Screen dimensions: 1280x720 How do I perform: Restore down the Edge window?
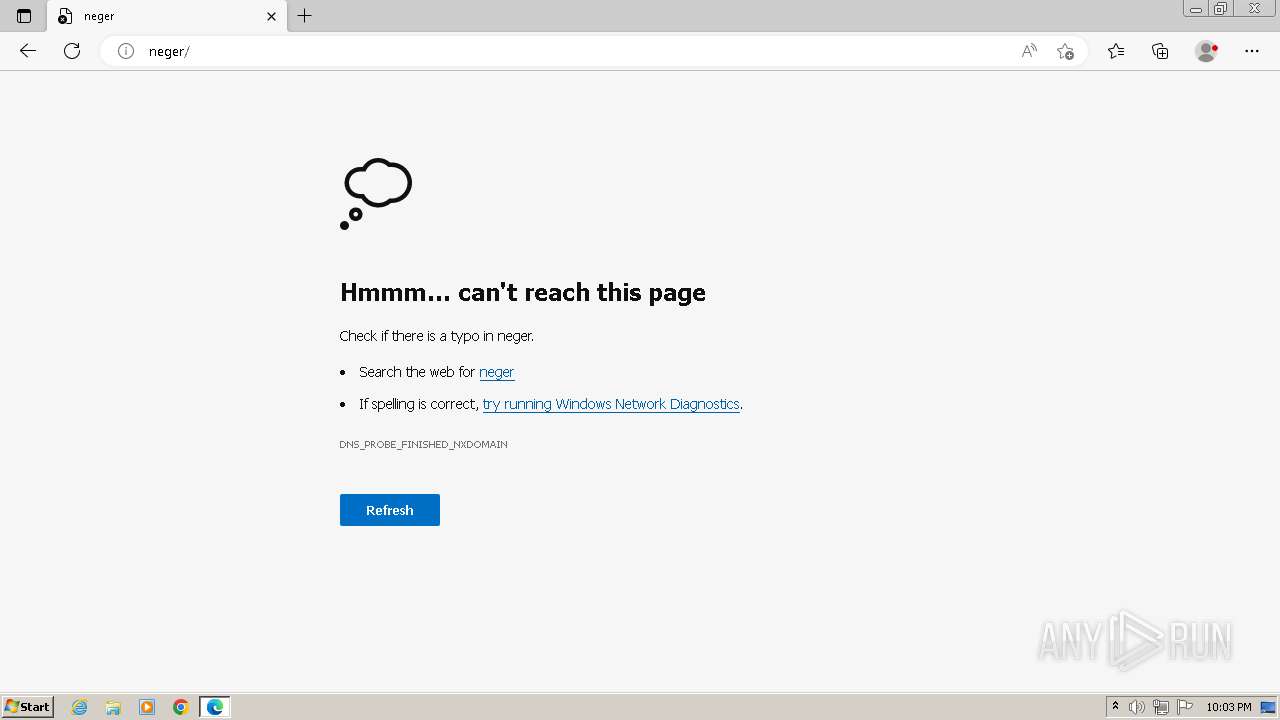click(1220, 9)
